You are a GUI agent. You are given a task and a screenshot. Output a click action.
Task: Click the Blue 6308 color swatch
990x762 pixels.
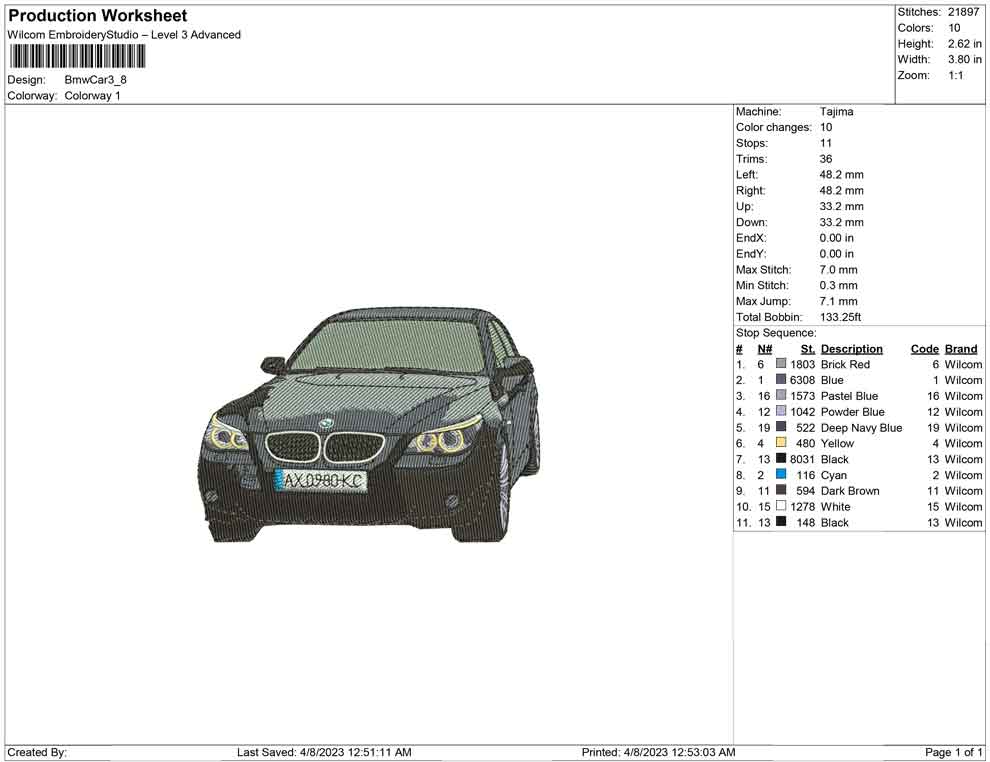(781, 379)
